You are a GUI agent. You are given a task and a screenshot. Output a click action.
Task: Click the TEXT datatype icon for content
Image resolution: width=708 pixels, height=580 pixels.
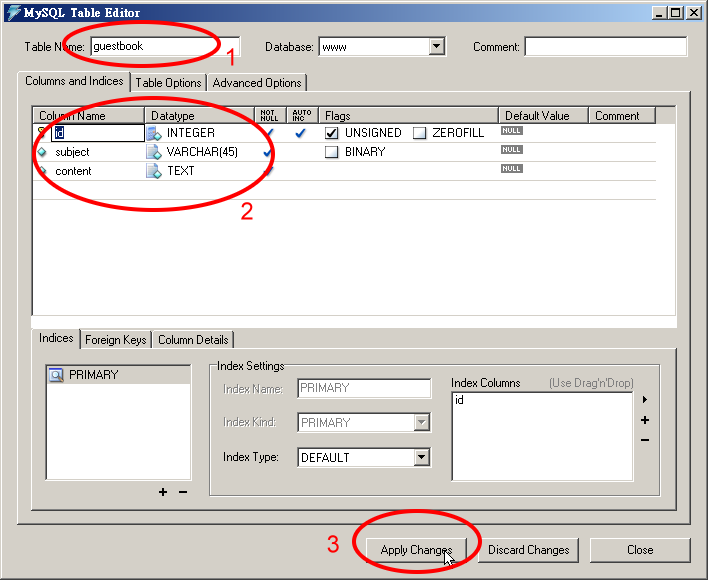tap(154, 171)
